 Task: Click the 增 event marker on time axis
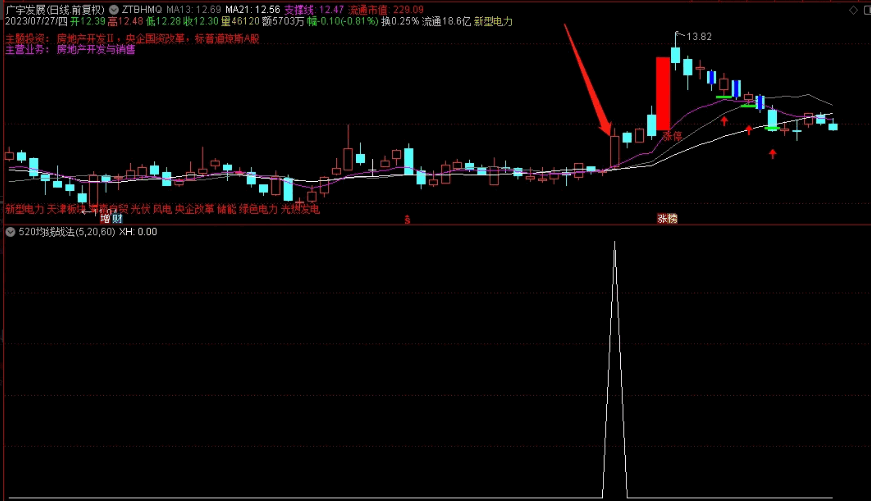coord(106,219)
